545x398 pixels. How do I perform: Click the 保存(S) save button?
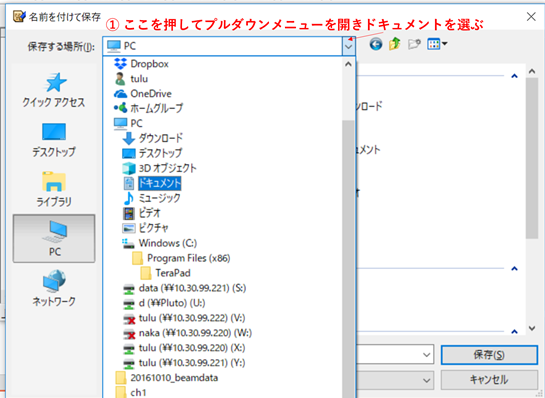[x=489, y=355]
